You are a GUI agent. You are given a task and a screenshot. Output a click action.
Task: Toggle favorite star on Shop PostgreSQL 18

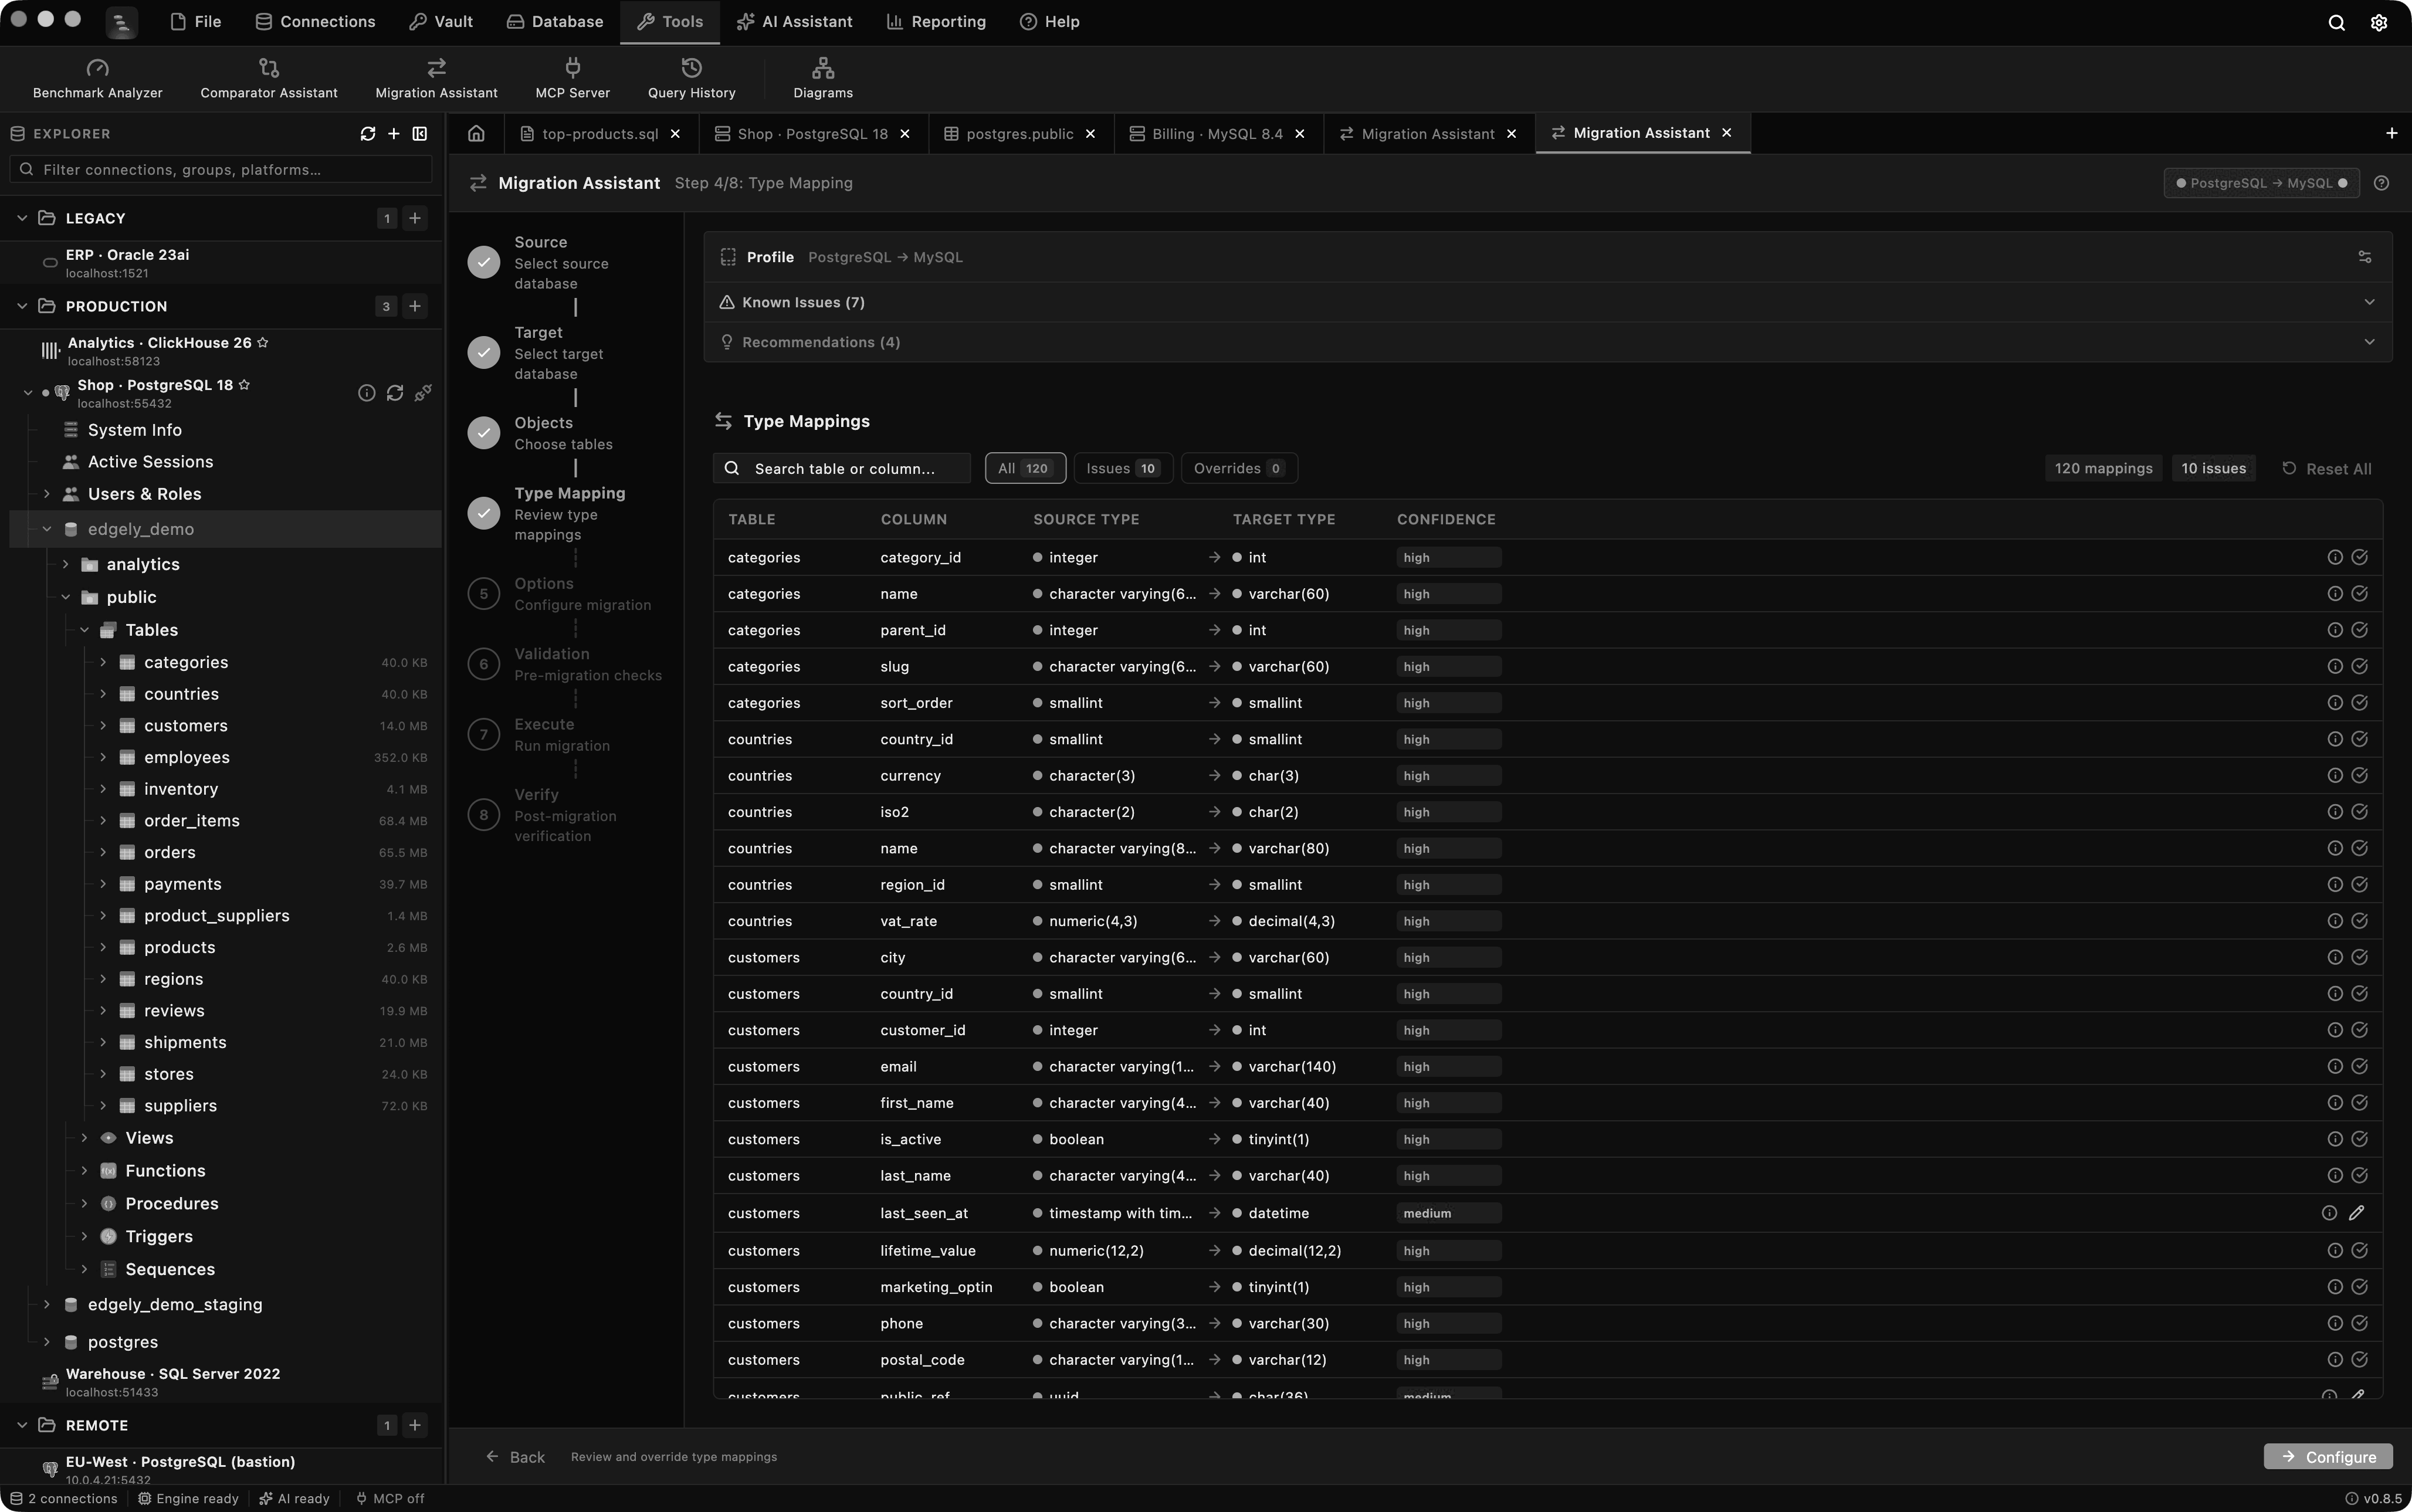[x=244, y=384]
